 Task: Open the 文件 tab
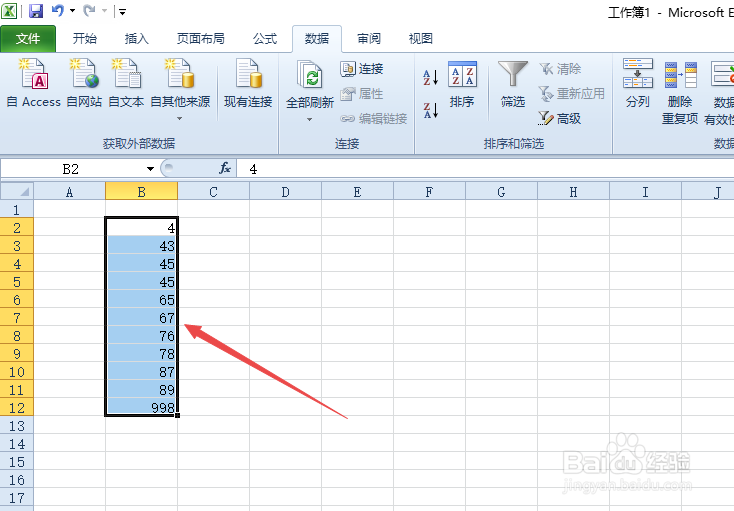pyautogui.click(x=28, y=39)
